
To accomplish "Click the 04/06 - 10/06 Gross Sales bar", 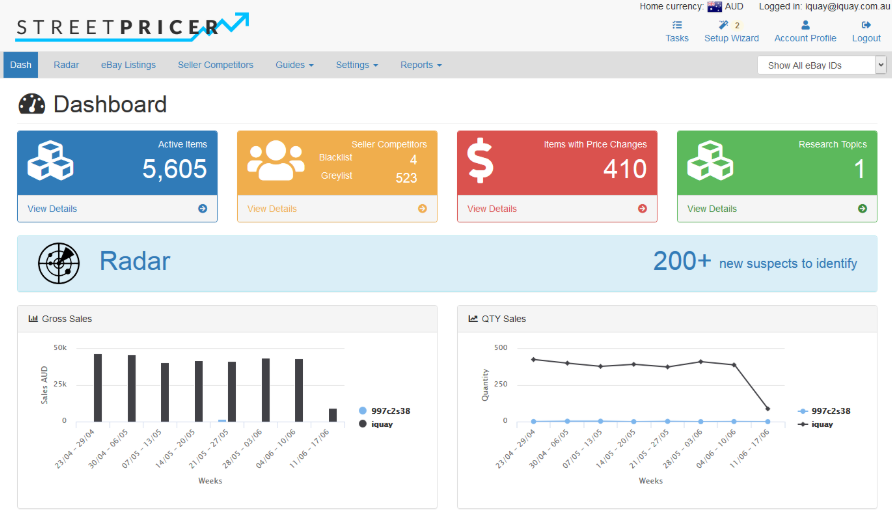I will tap(299, 390).
